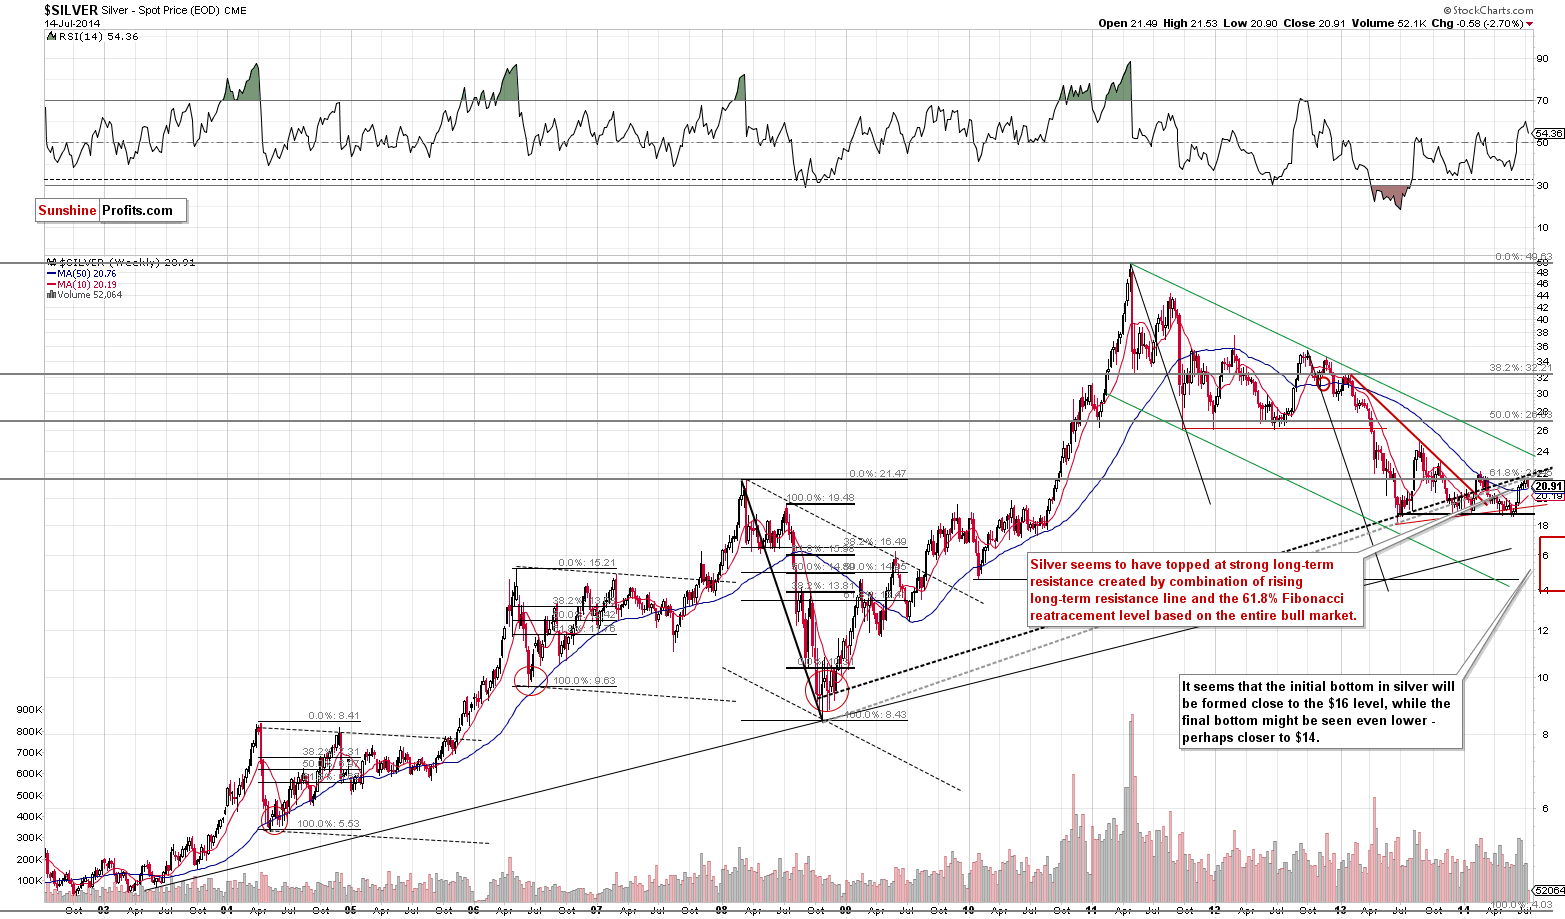Image resolution: width=1565 pixels, height=919 pixels.
Task: Click the '38.2%: 32.21' Fibonacci label
Action: point(1519,368)
